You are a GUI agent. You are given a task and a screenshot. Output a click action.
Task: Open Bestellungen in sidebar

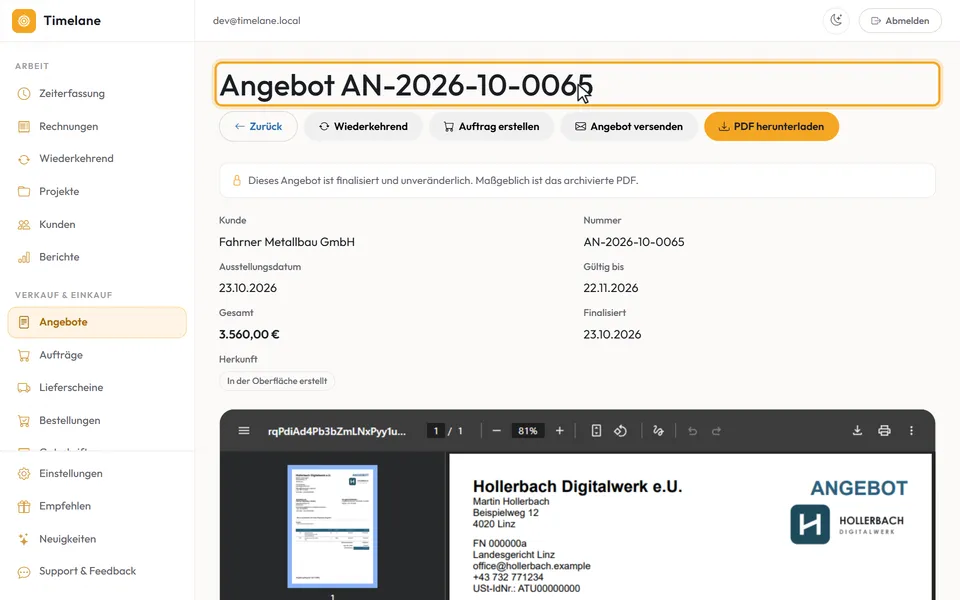[97, 421]
